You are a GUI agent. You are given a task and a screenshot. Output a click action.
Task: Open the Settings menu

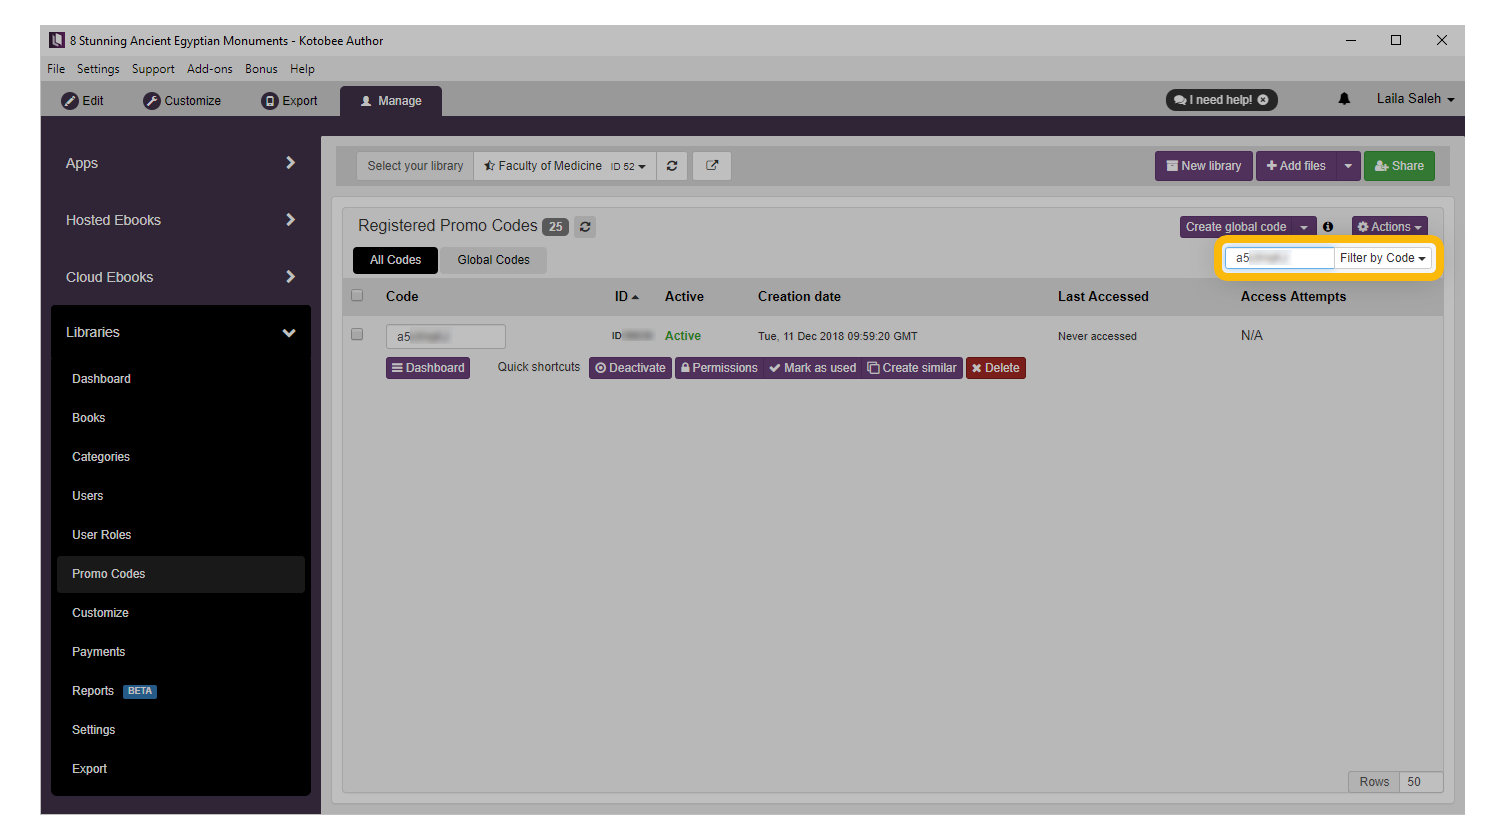pos(98,69)
